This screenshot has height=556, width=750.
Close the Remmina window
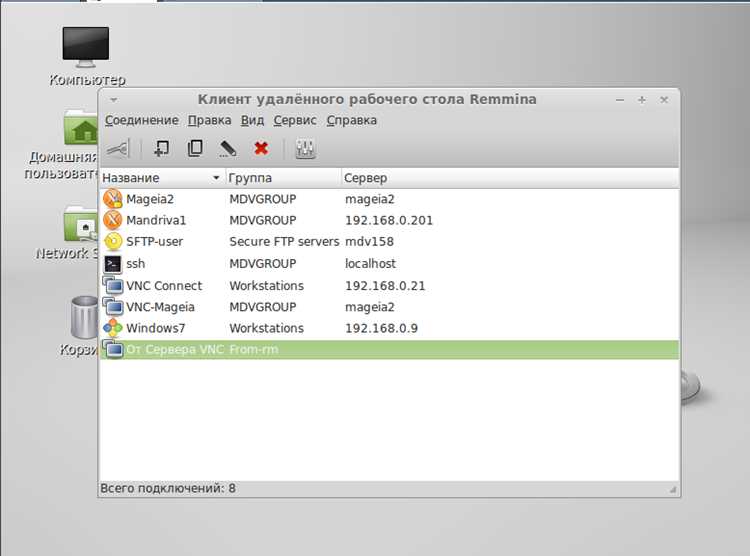click(x=664, y=100)
